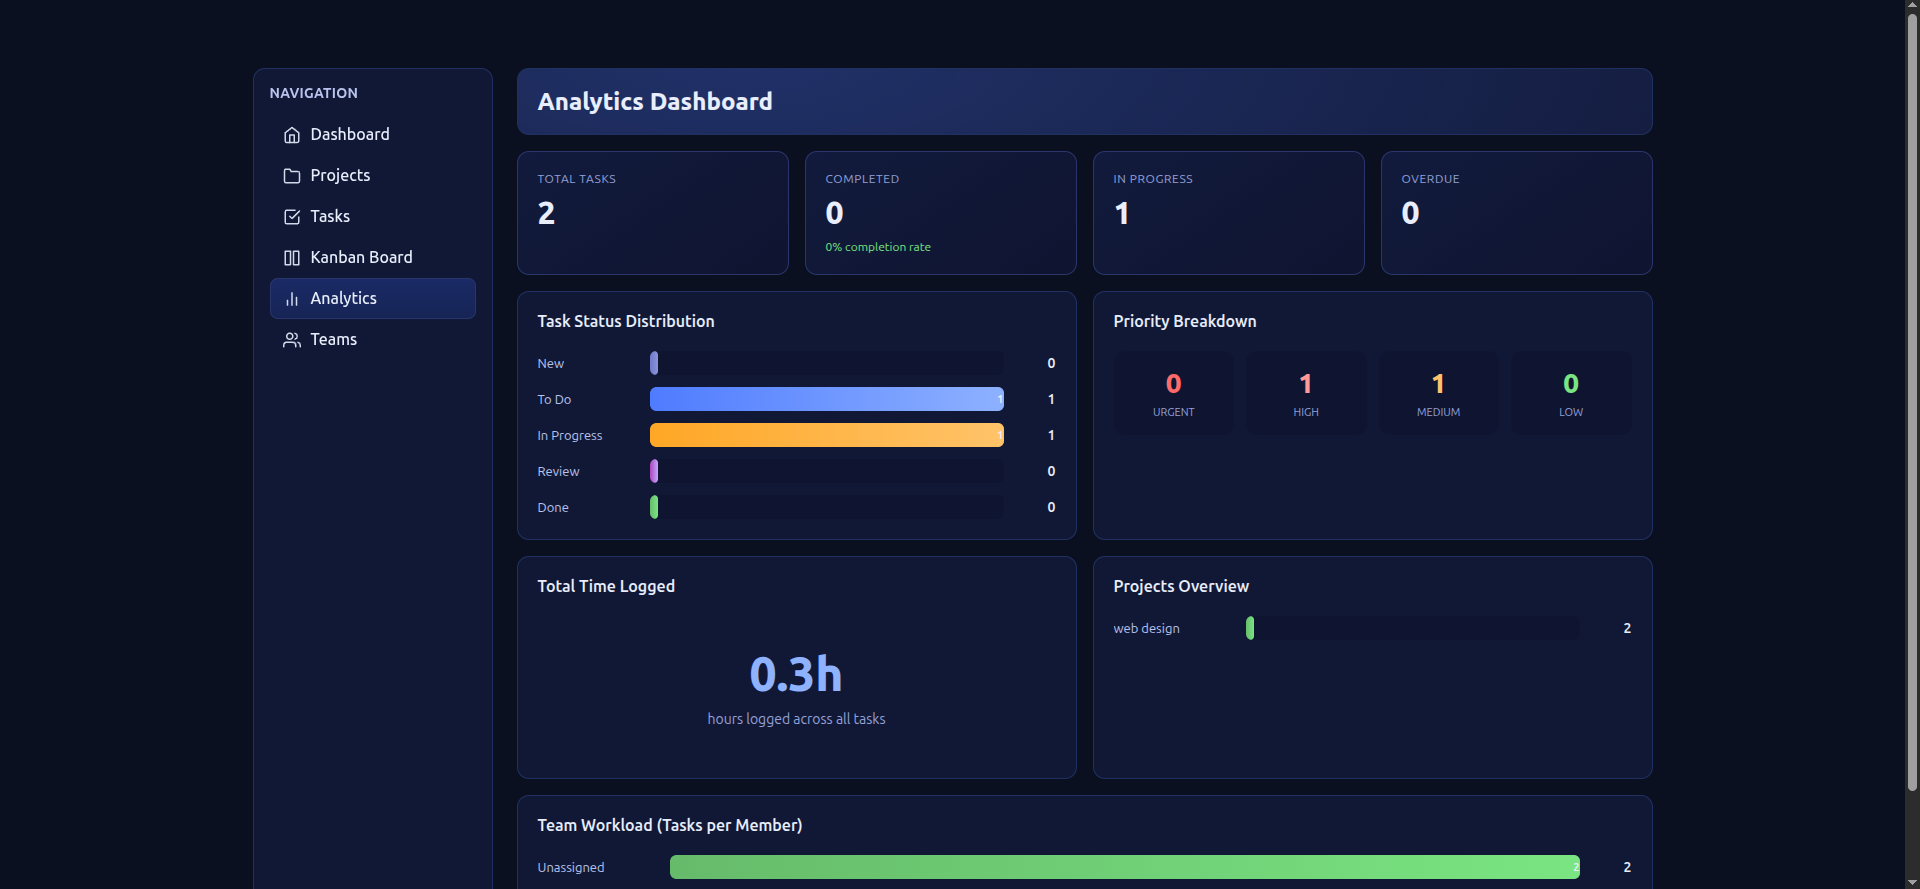Open the Tasks page
This screenshot has width=1920, height=889.
373,217
